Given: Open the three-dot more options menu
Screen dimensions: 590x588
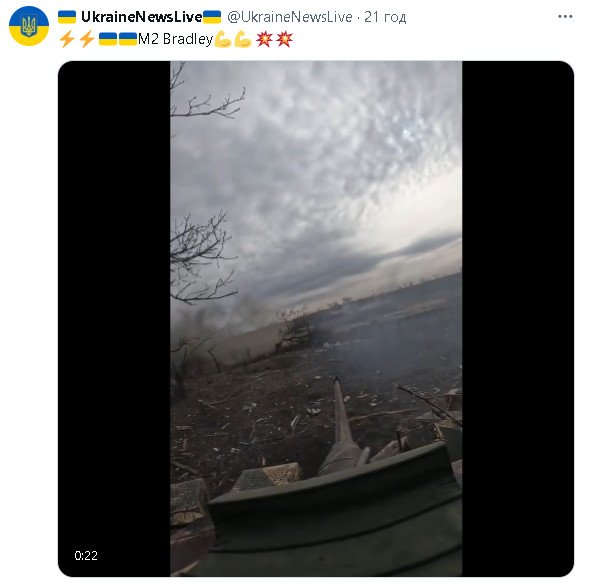Looking at the screenshot, I should pyautogui.click(x=565, y=17).
